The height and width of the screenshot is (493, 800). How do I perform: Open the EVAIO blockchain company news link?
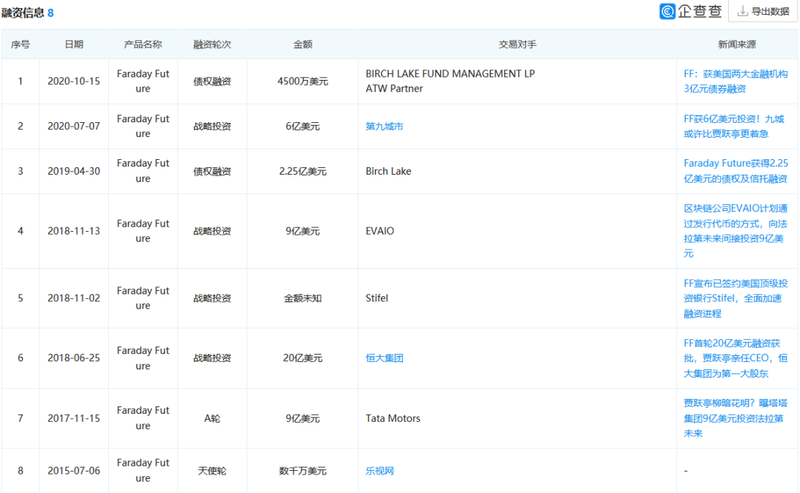(x=735, y=231)
